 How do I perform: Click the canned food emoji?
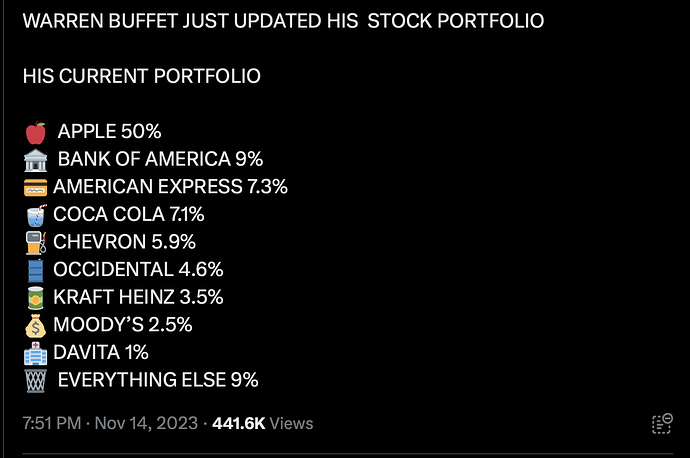36,298
